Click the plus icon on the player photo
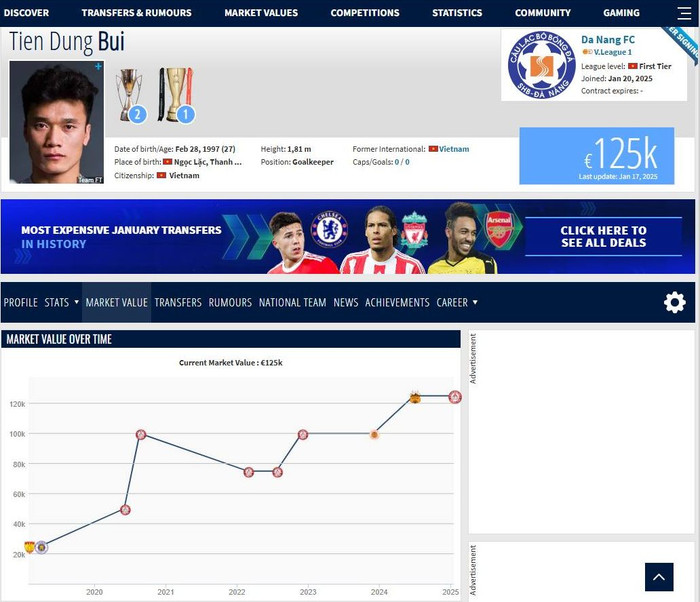Screen dimensions: 700x602 coord(98,67)
